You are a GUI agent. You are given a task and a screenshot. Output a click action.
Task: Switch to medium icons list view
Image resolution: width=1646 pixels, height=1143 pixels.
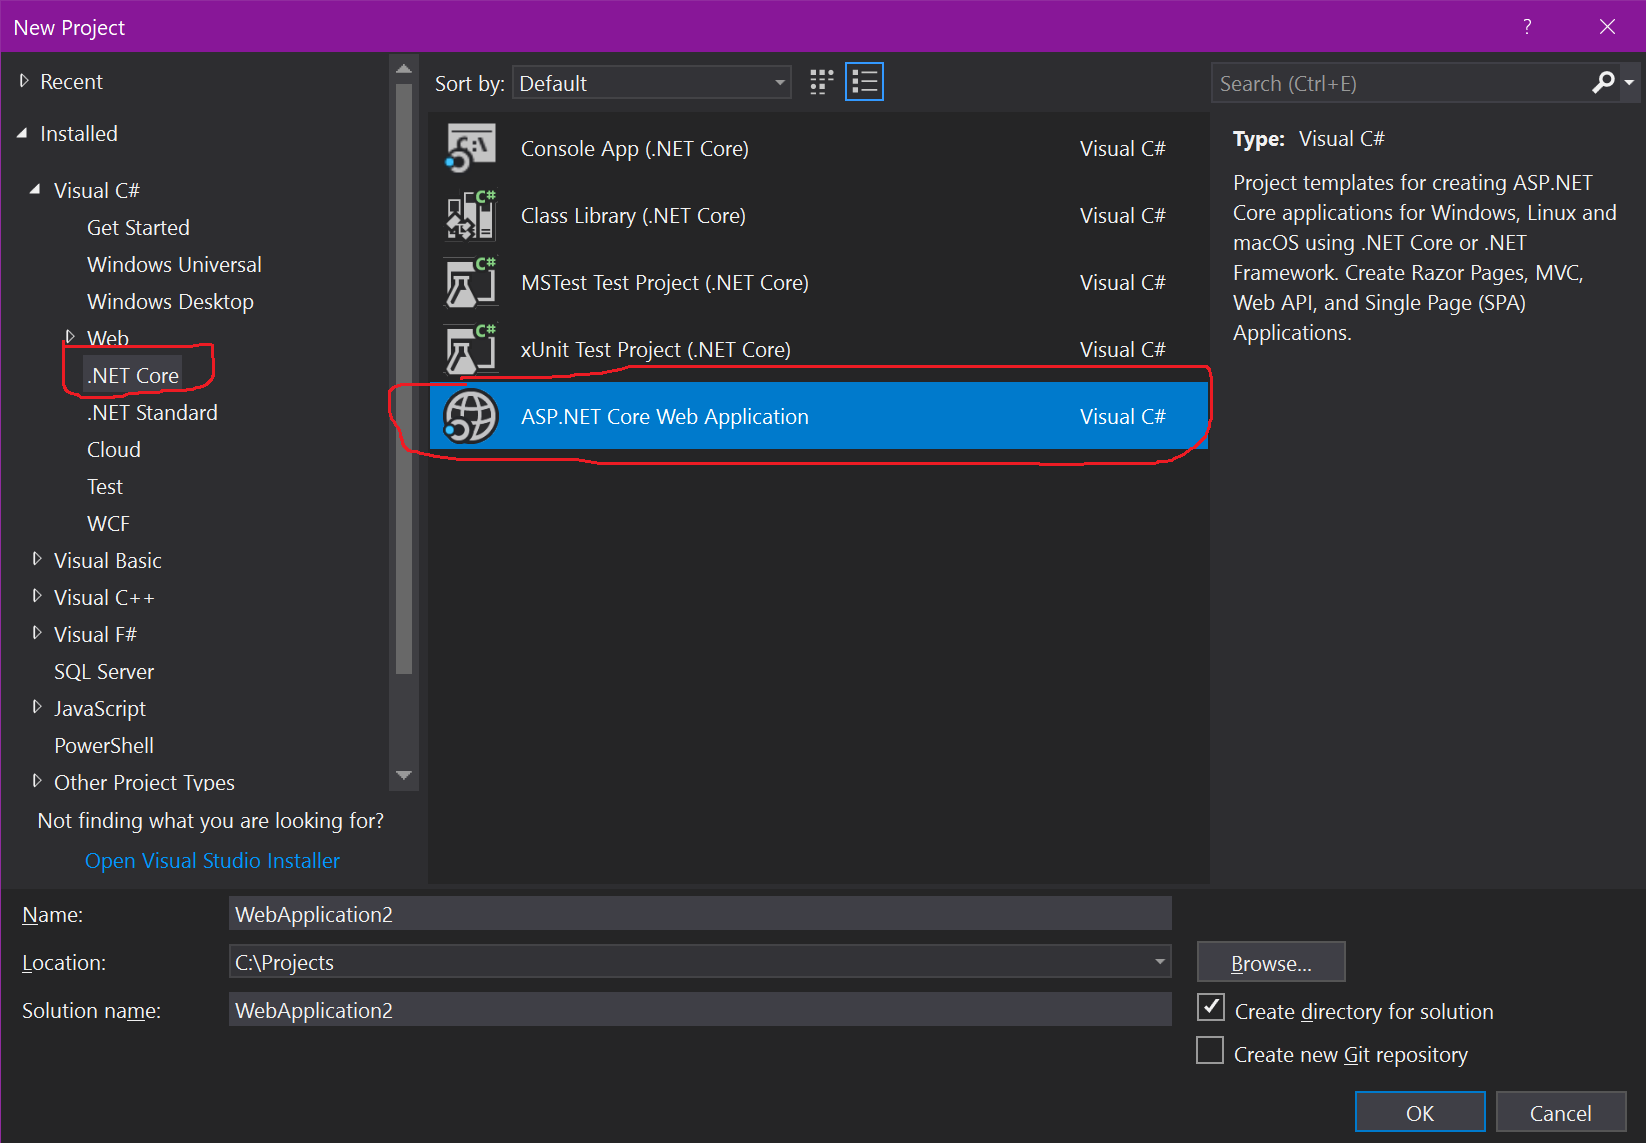point(865,82)
